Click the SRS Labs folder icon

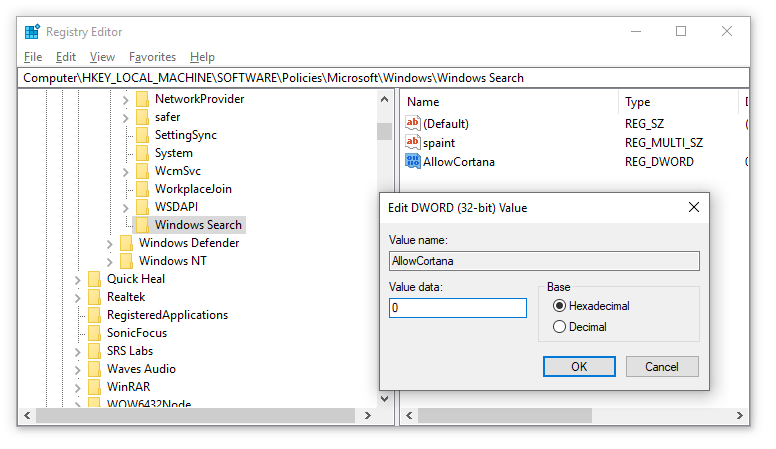click(95, 351)
